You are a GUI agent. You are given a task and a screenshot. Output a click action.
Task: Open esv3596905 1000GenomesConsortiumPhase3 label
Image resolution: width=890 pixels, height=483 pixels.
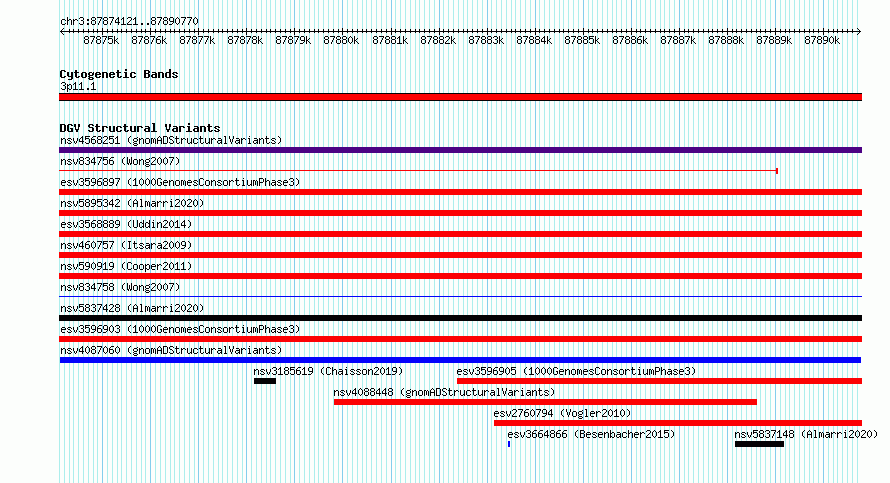point(576,372)
